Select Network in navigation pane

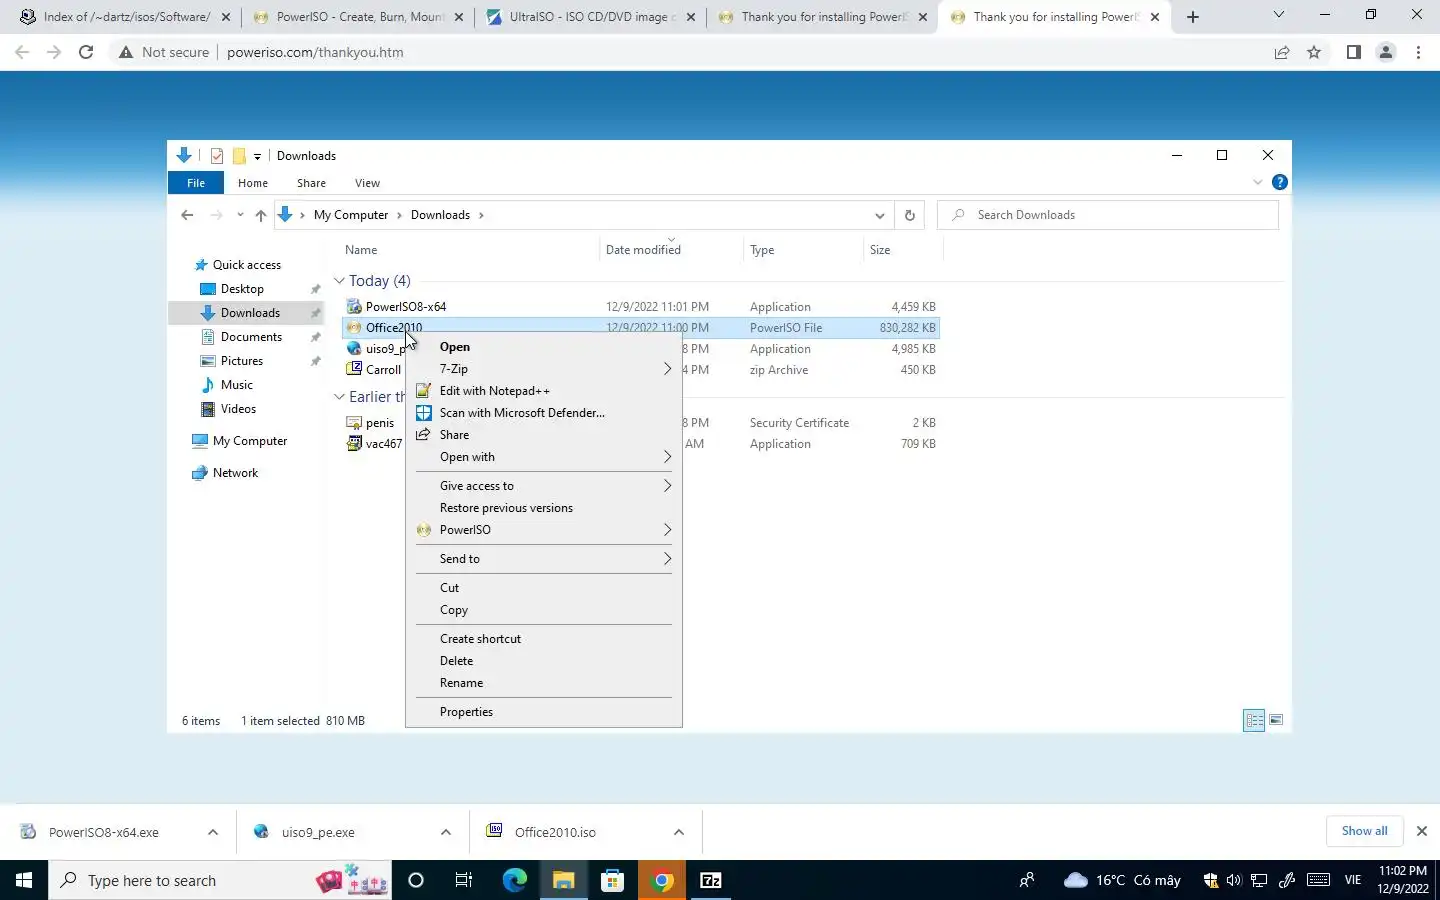(235, 473)
